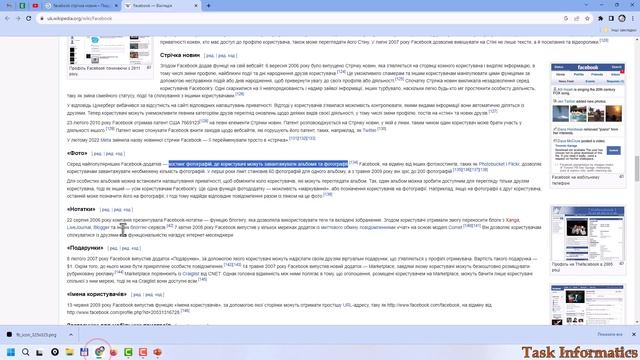The image size is (640, 360).
Task: Enlarge the mobile Facebook image via enlarge icon
Action: tap(621, 177)
